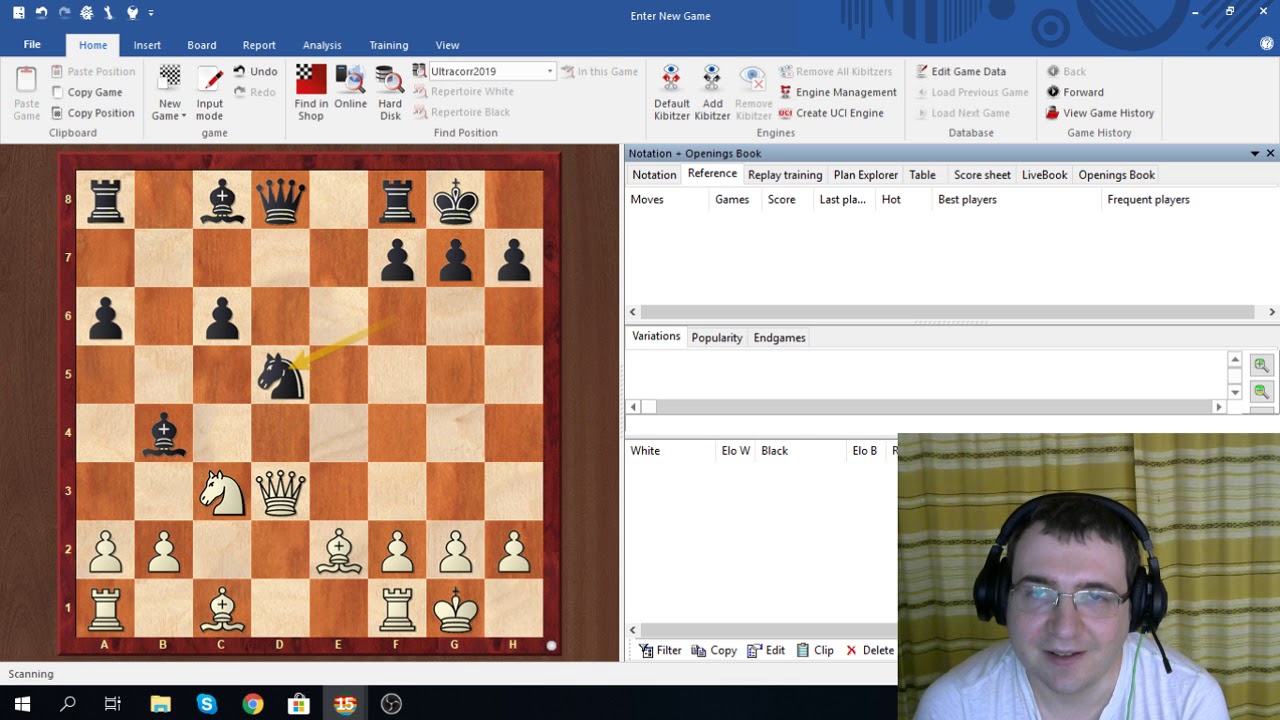The width and height of the screenshot is (1280, 720).
Task: Open Skype from the Windows taskbar
Action: click(x=206, y=704)
